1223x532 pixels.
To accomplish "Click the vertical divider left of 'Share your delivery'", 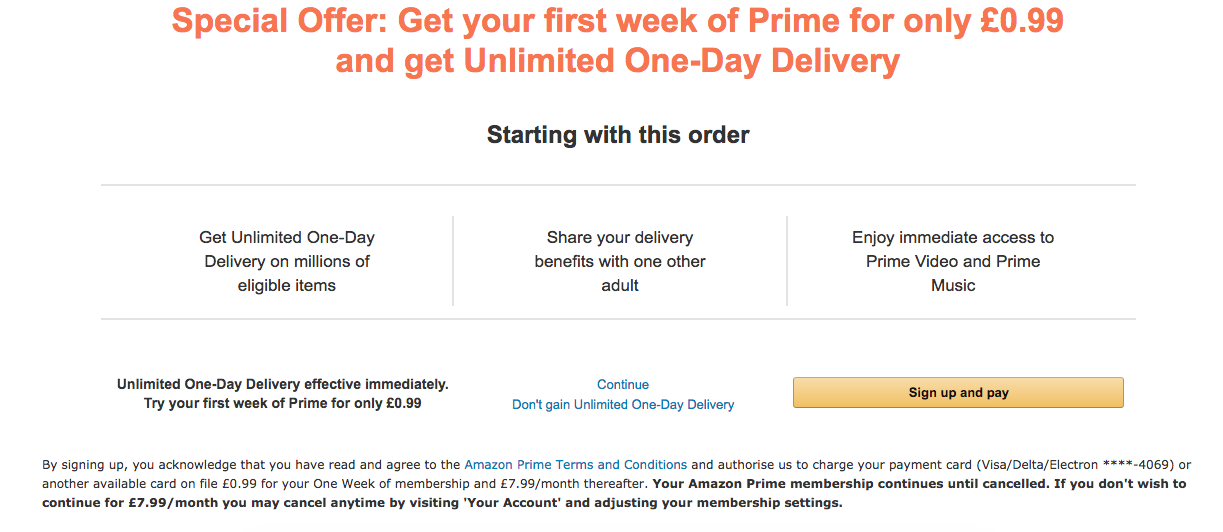I will pyautogui.click(x=453, y=261).
